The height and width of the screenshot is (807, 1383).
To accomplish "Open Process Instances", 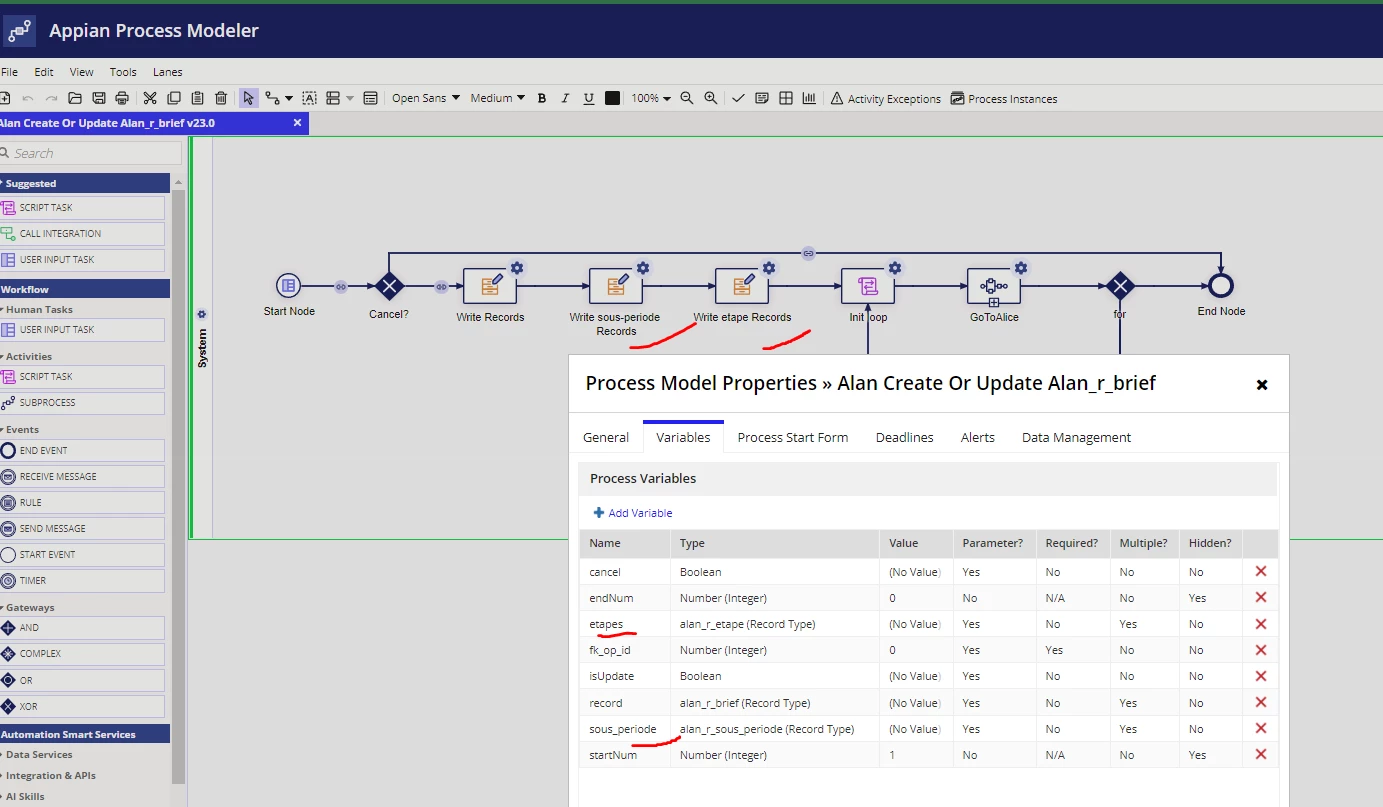I will [x=1004, y=98].
